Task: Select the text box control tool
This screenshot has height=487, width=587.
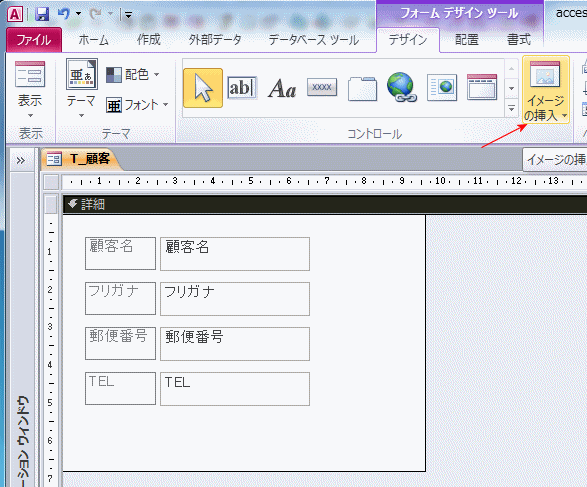Action: pyautogui.click(x=242, y=88)
